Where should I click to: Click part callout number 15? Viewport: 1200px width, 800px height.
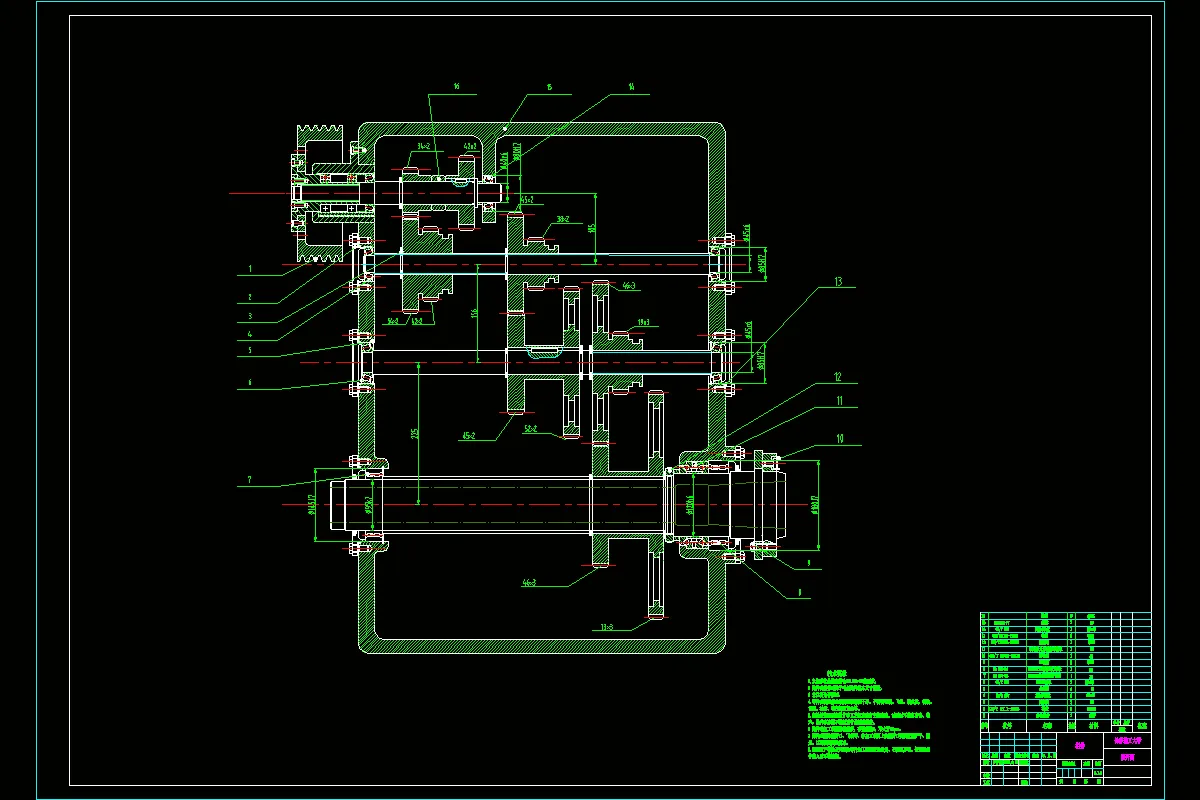pyautogui.click(x=549, y=88)
